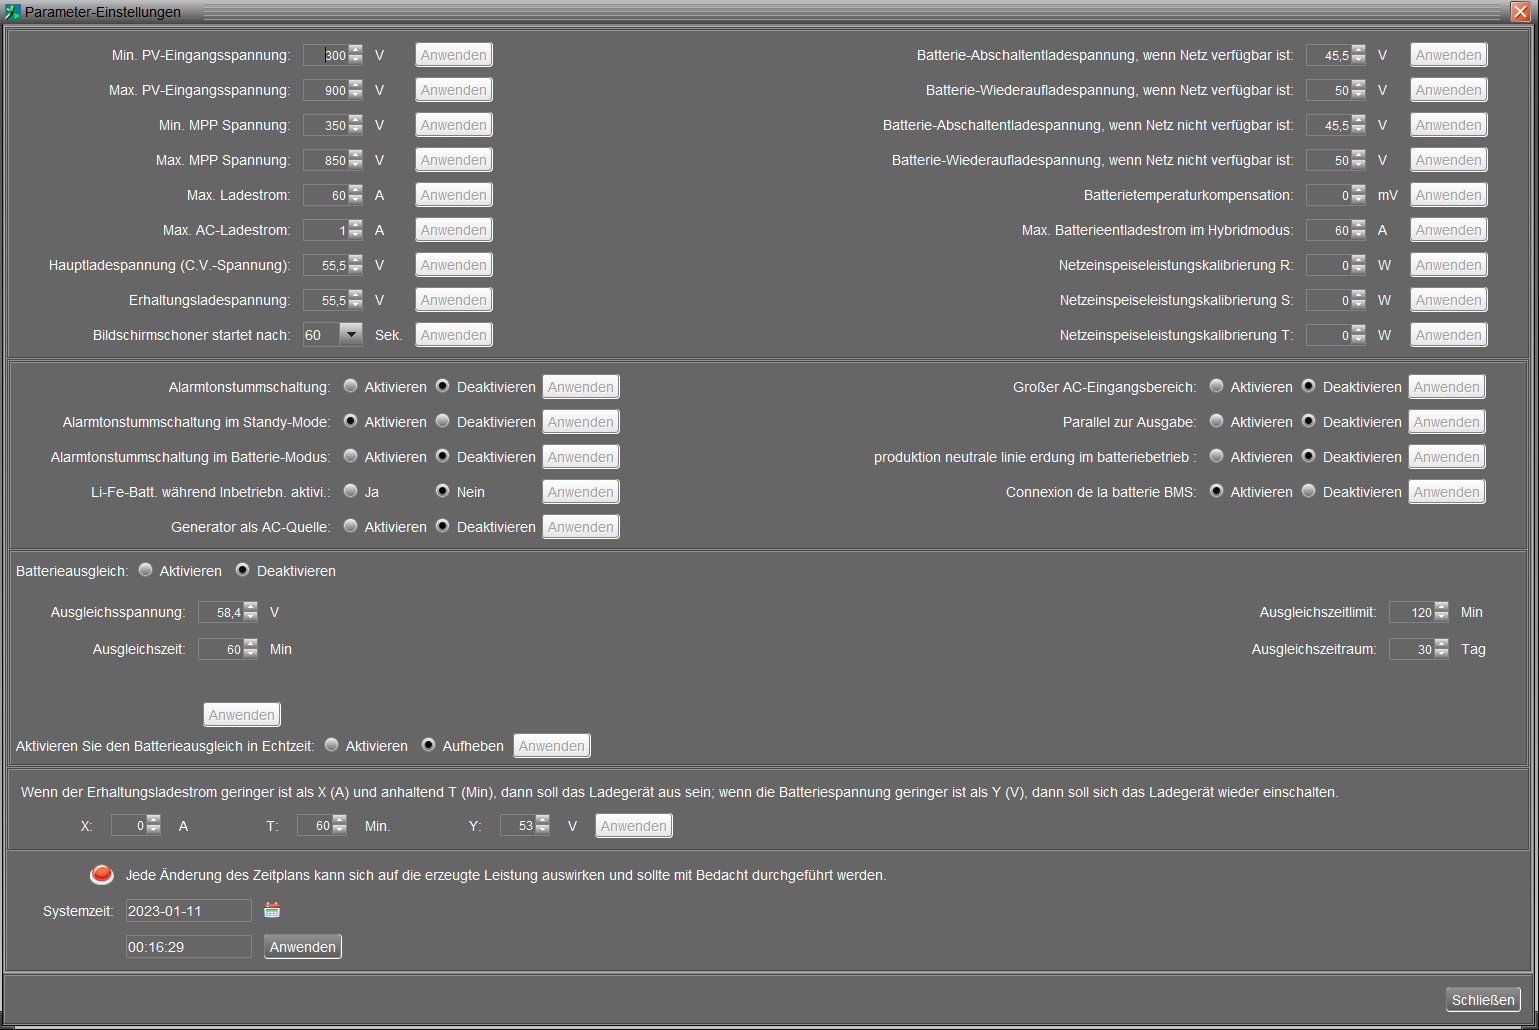Activate Alarmtonstummschaltung radio button
Image resolution: width=1539 pixels, height=1030 pixels.
350,386
